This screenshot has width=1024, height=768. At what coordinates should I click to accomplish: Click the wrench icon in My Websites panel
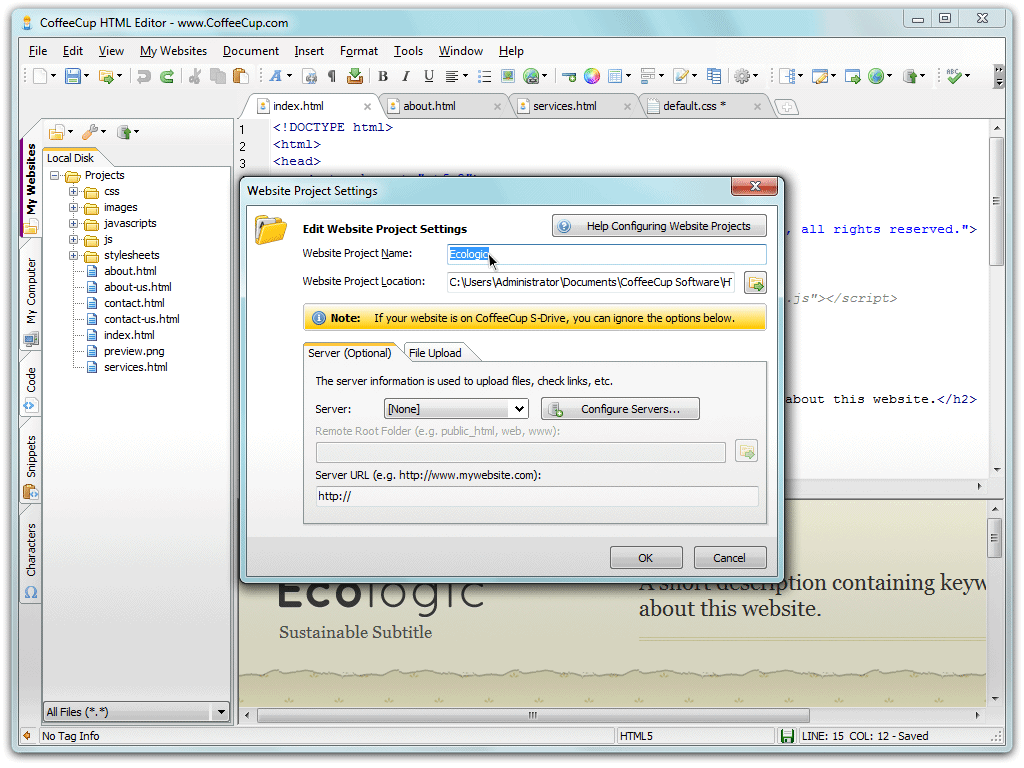point(90,132)
